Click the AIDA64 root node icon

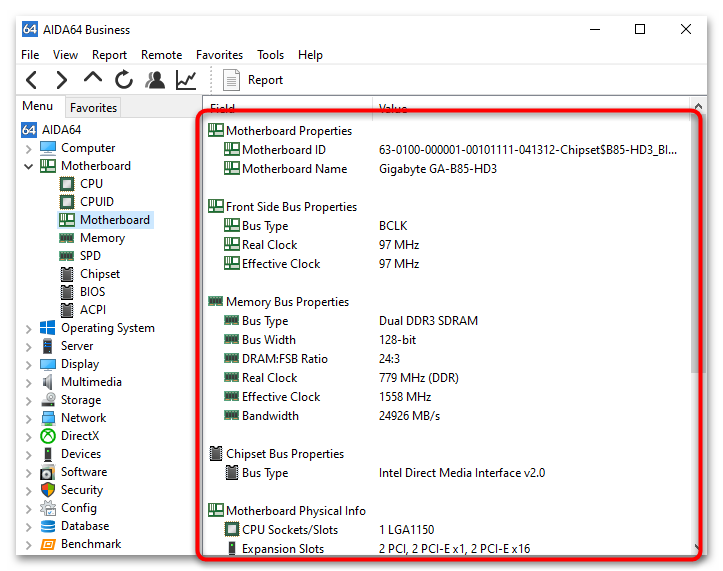coord(29,130)
